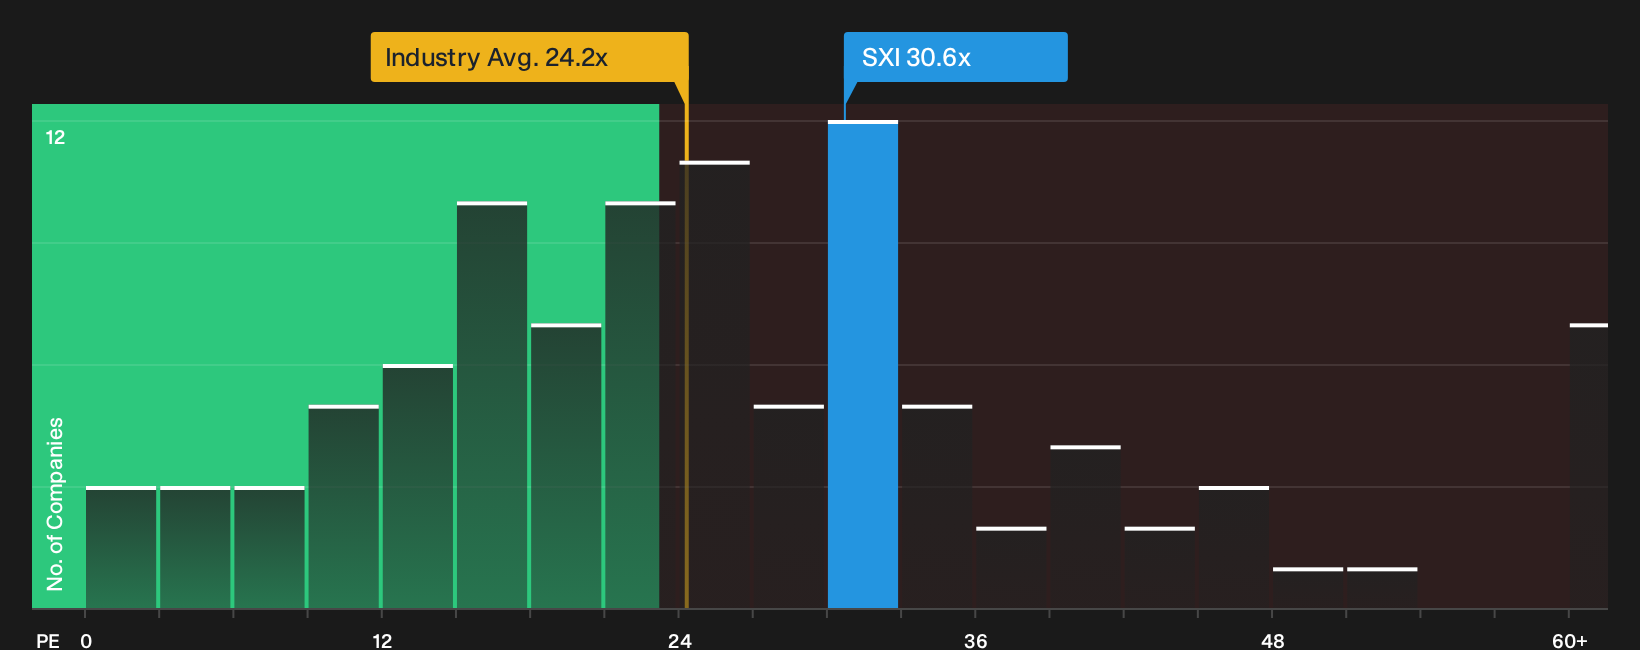1640x650 pixels.
Task: Select the dark bar starting at PE 36
Action: [1011, 567]
